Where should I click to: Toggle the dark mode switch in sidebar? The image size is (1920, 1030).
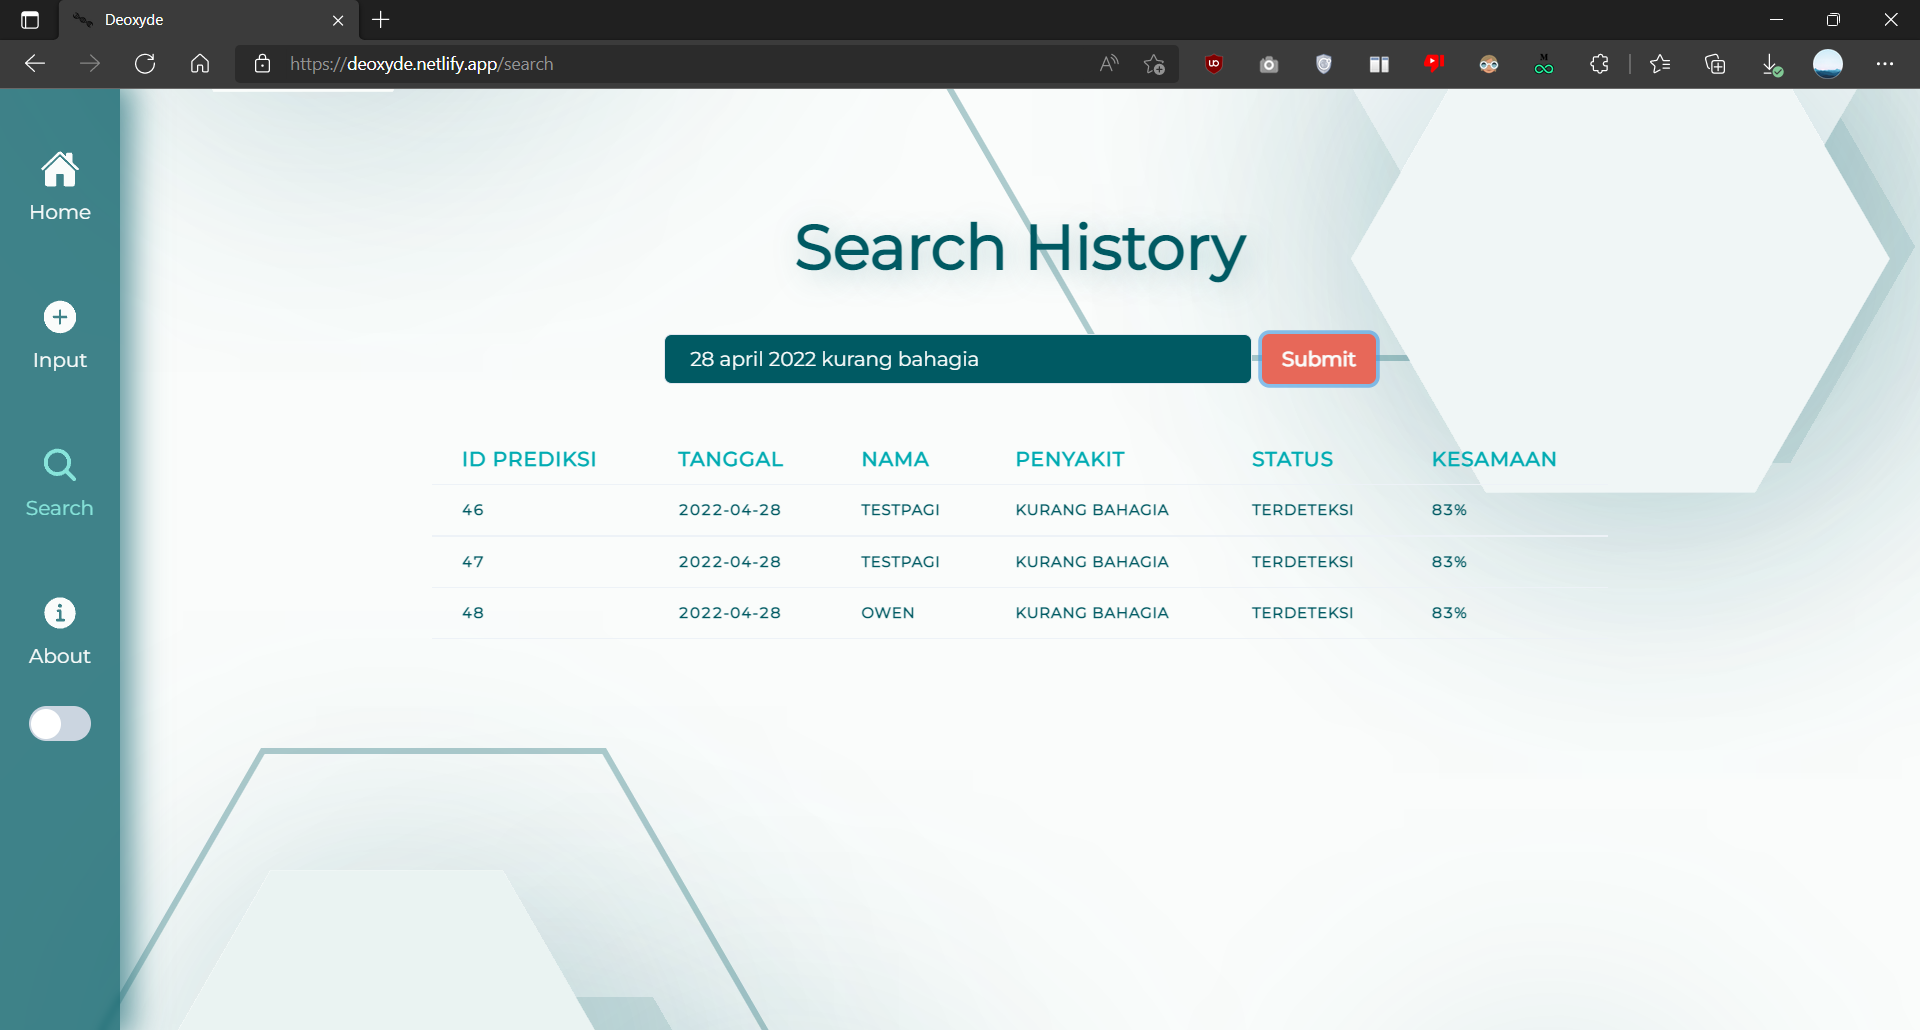[60, 723]
